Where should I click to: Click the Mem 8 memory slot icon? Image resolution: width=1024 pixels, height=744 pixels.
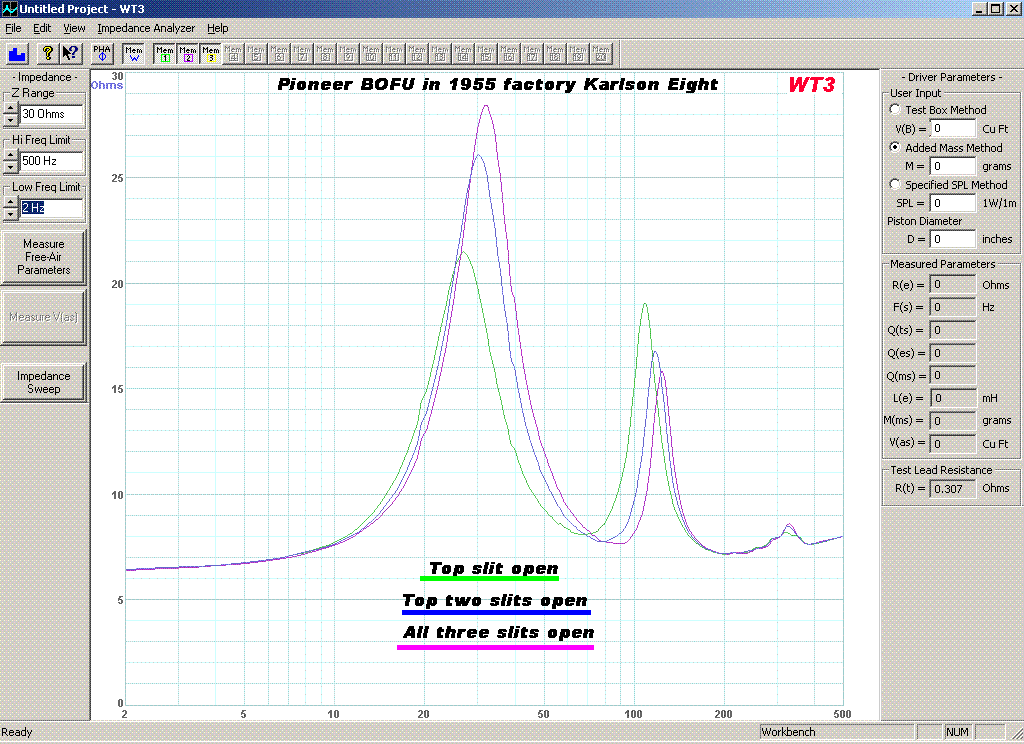tap(325, 54)
